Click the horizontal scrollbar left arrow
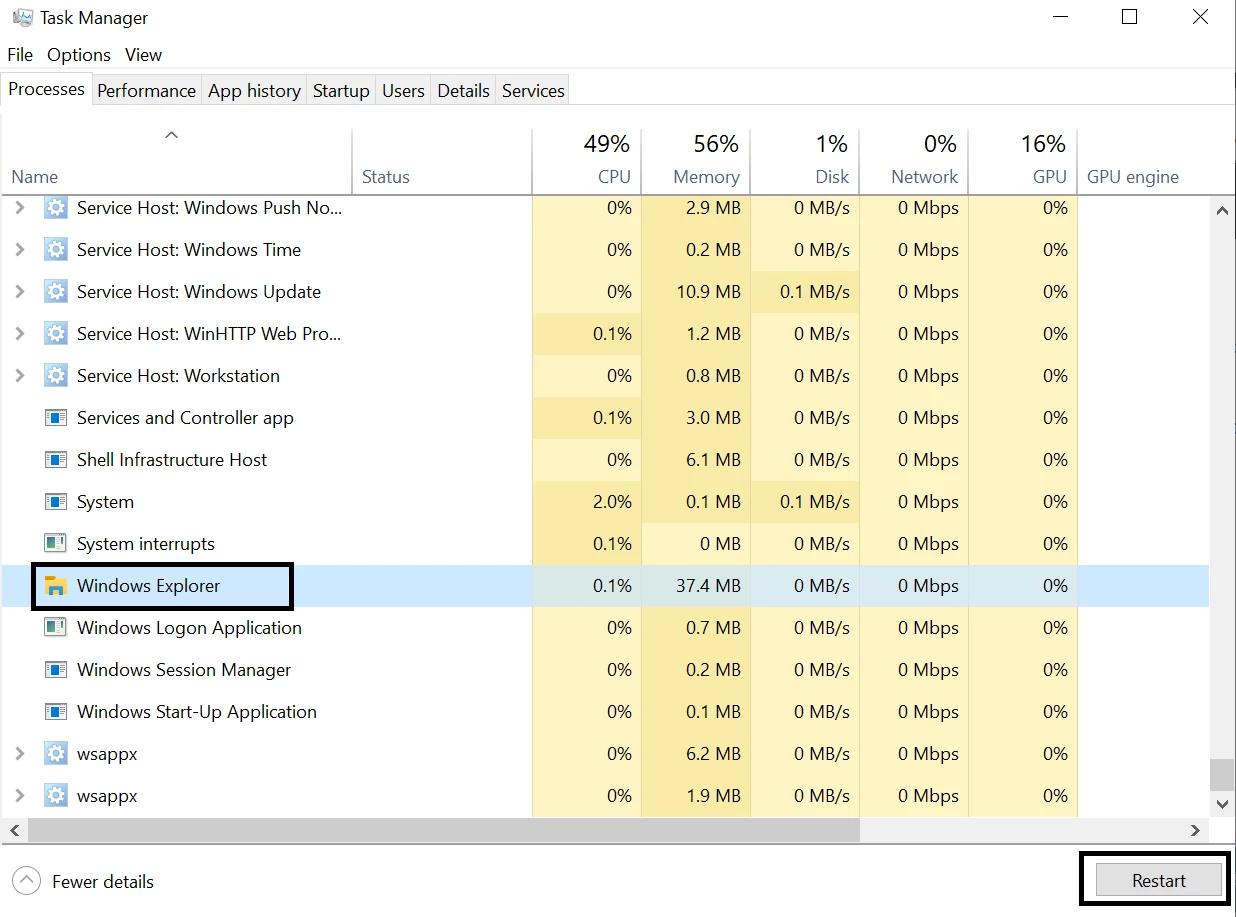 click(x=14, y=830)
